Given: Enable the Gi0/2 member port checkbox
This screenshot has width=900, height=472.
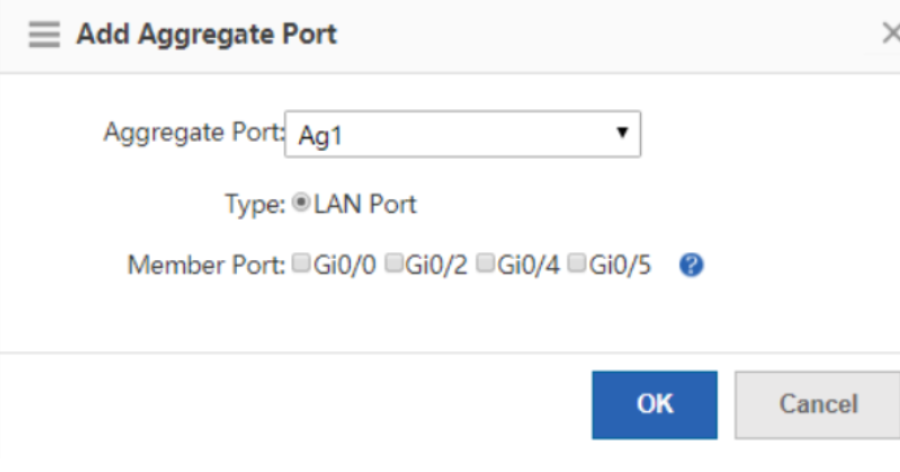Looking at the screenshot, I should 394,264.
